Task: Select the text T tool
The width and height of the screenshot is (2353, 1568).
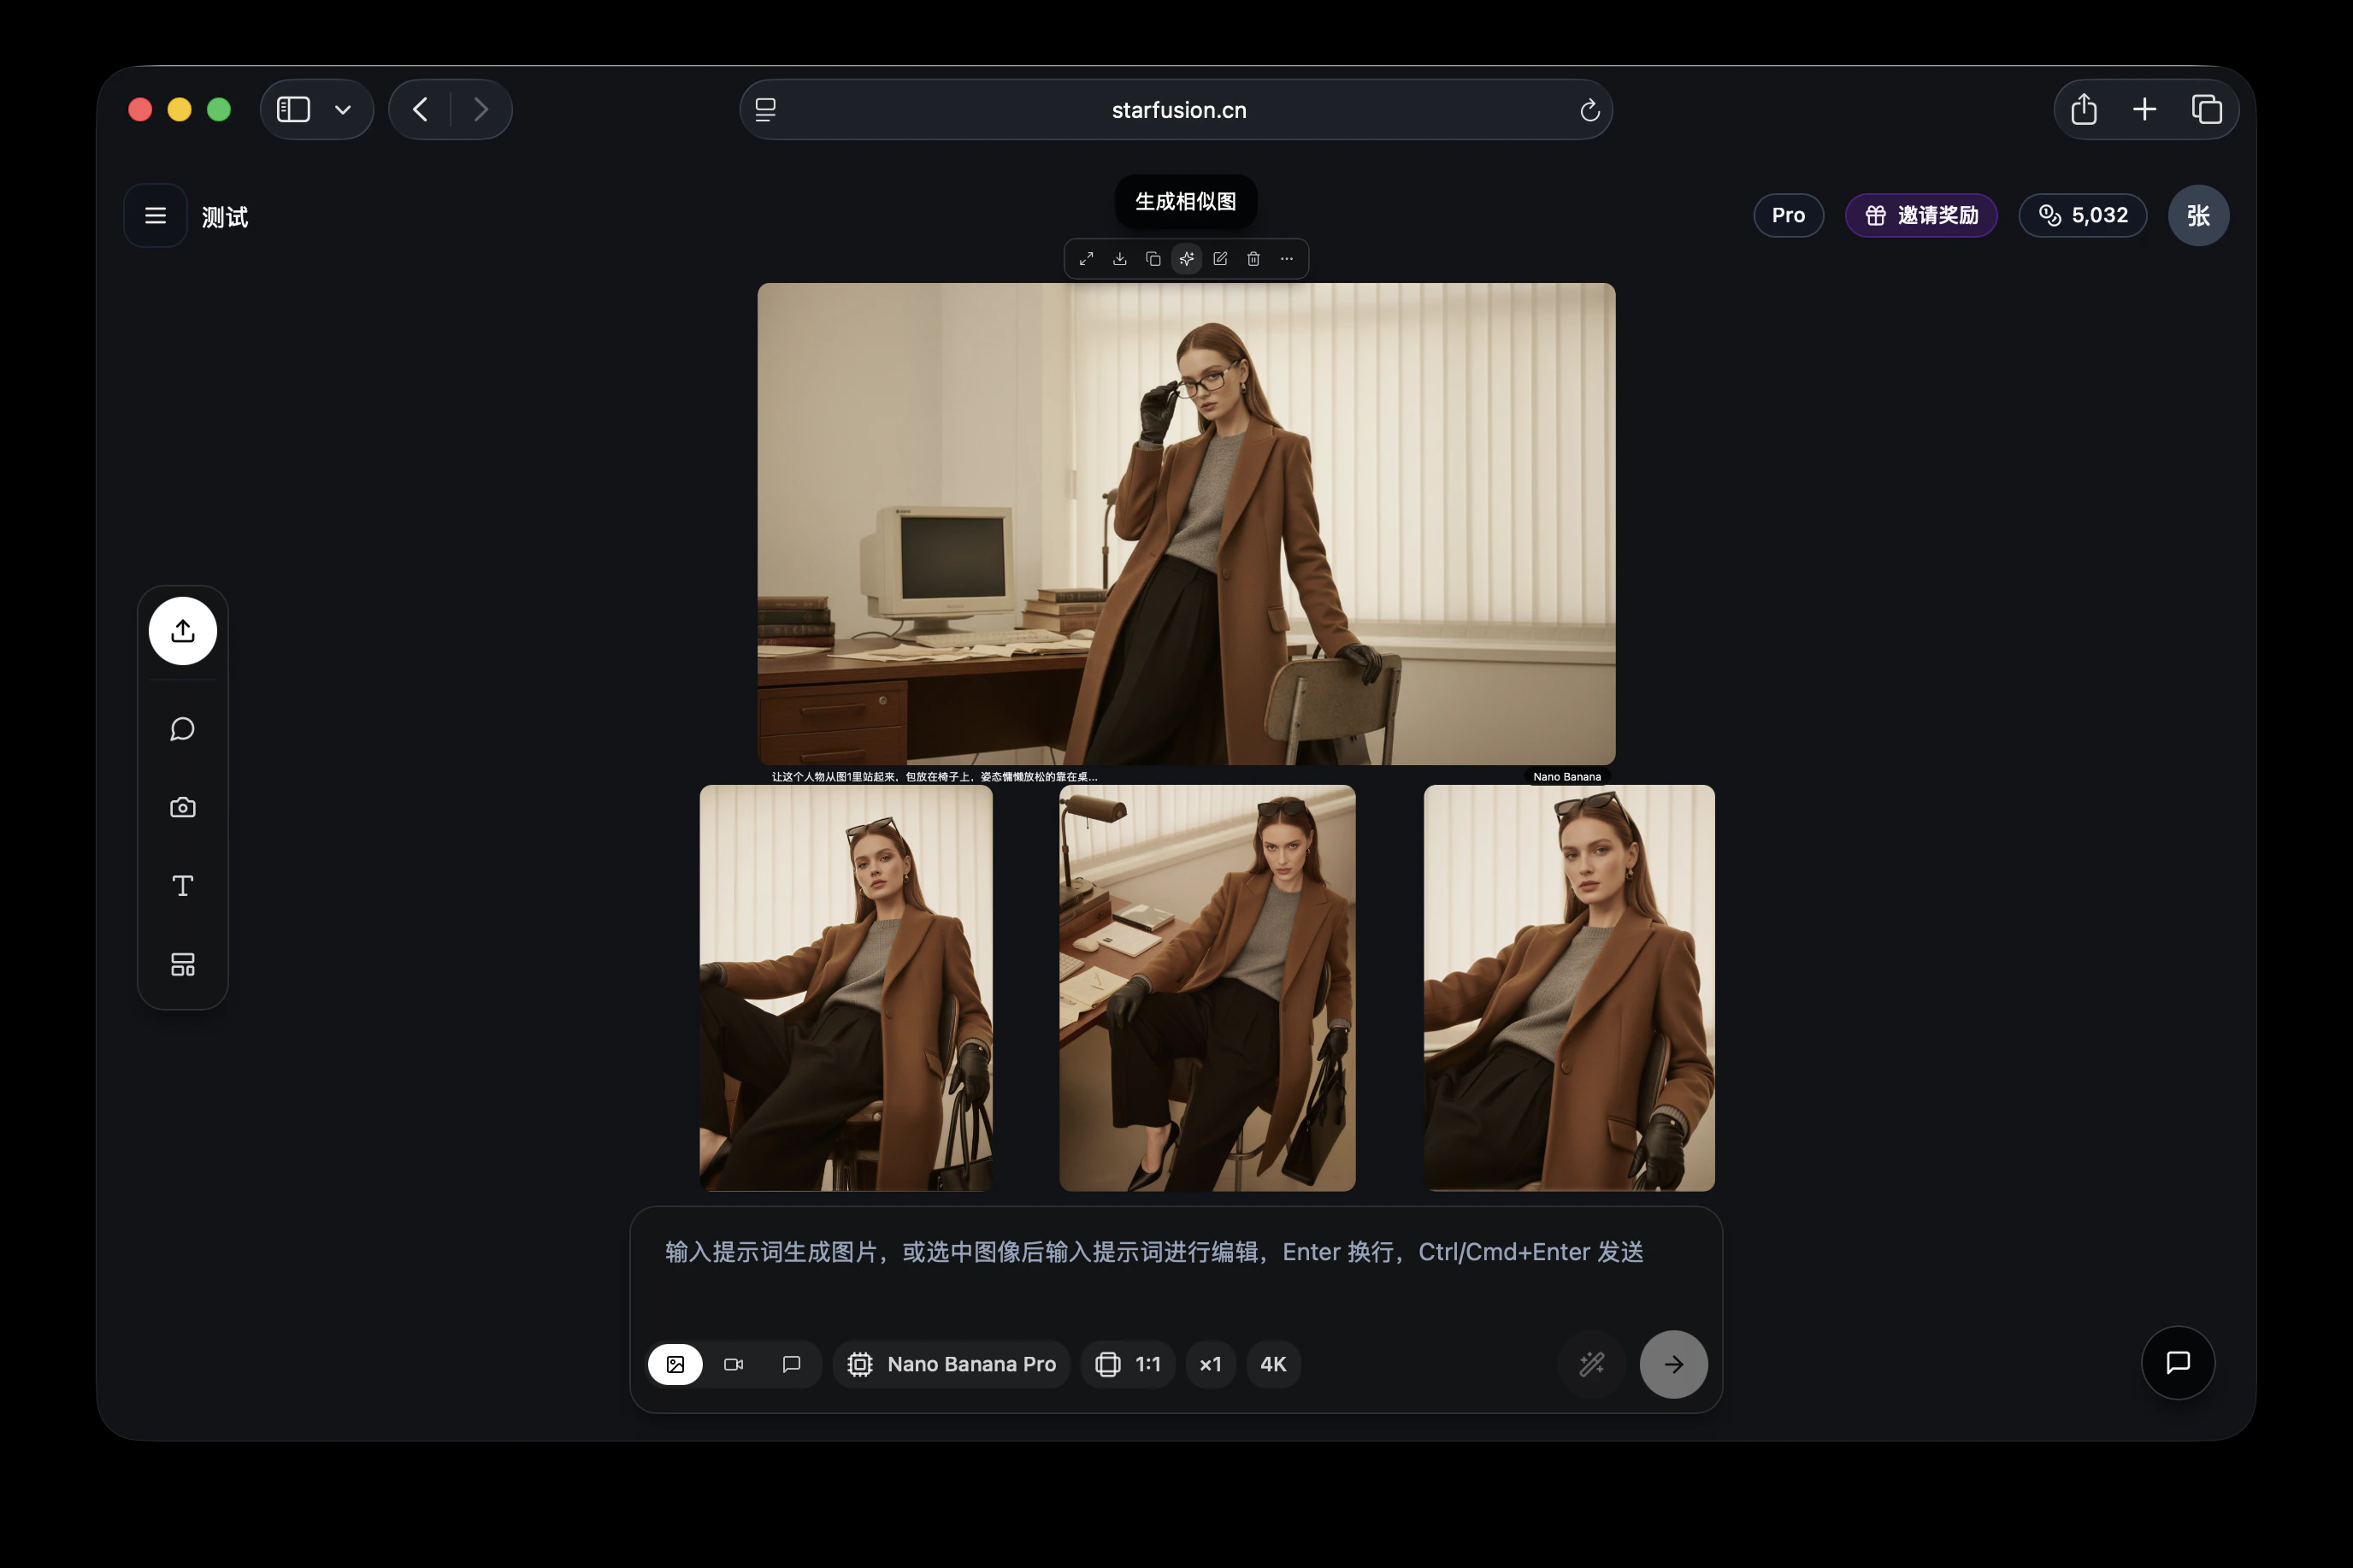Action: point(183,886)
